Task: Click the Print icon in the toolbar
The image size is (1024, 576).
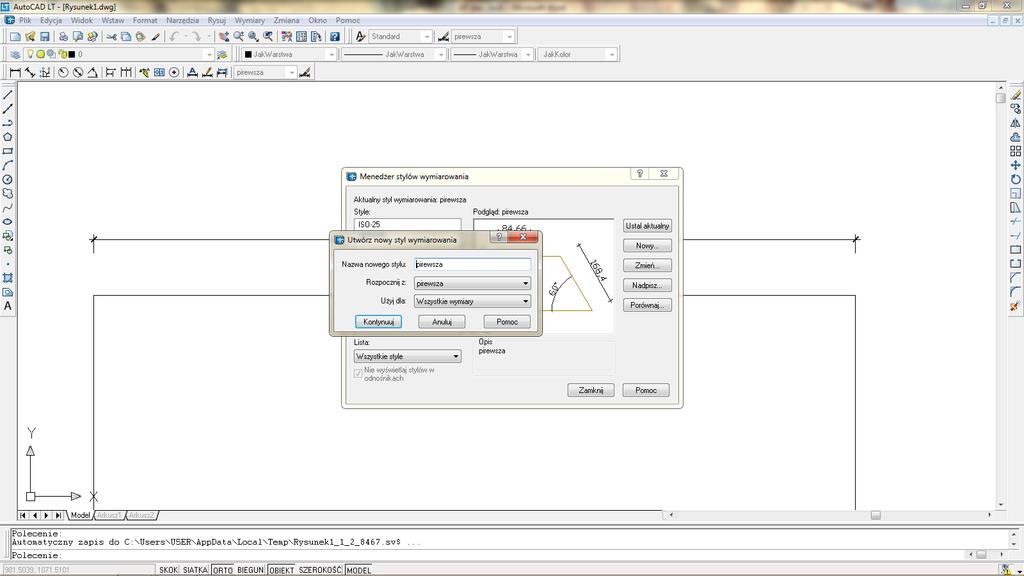Action: click(x=63, y=37)
